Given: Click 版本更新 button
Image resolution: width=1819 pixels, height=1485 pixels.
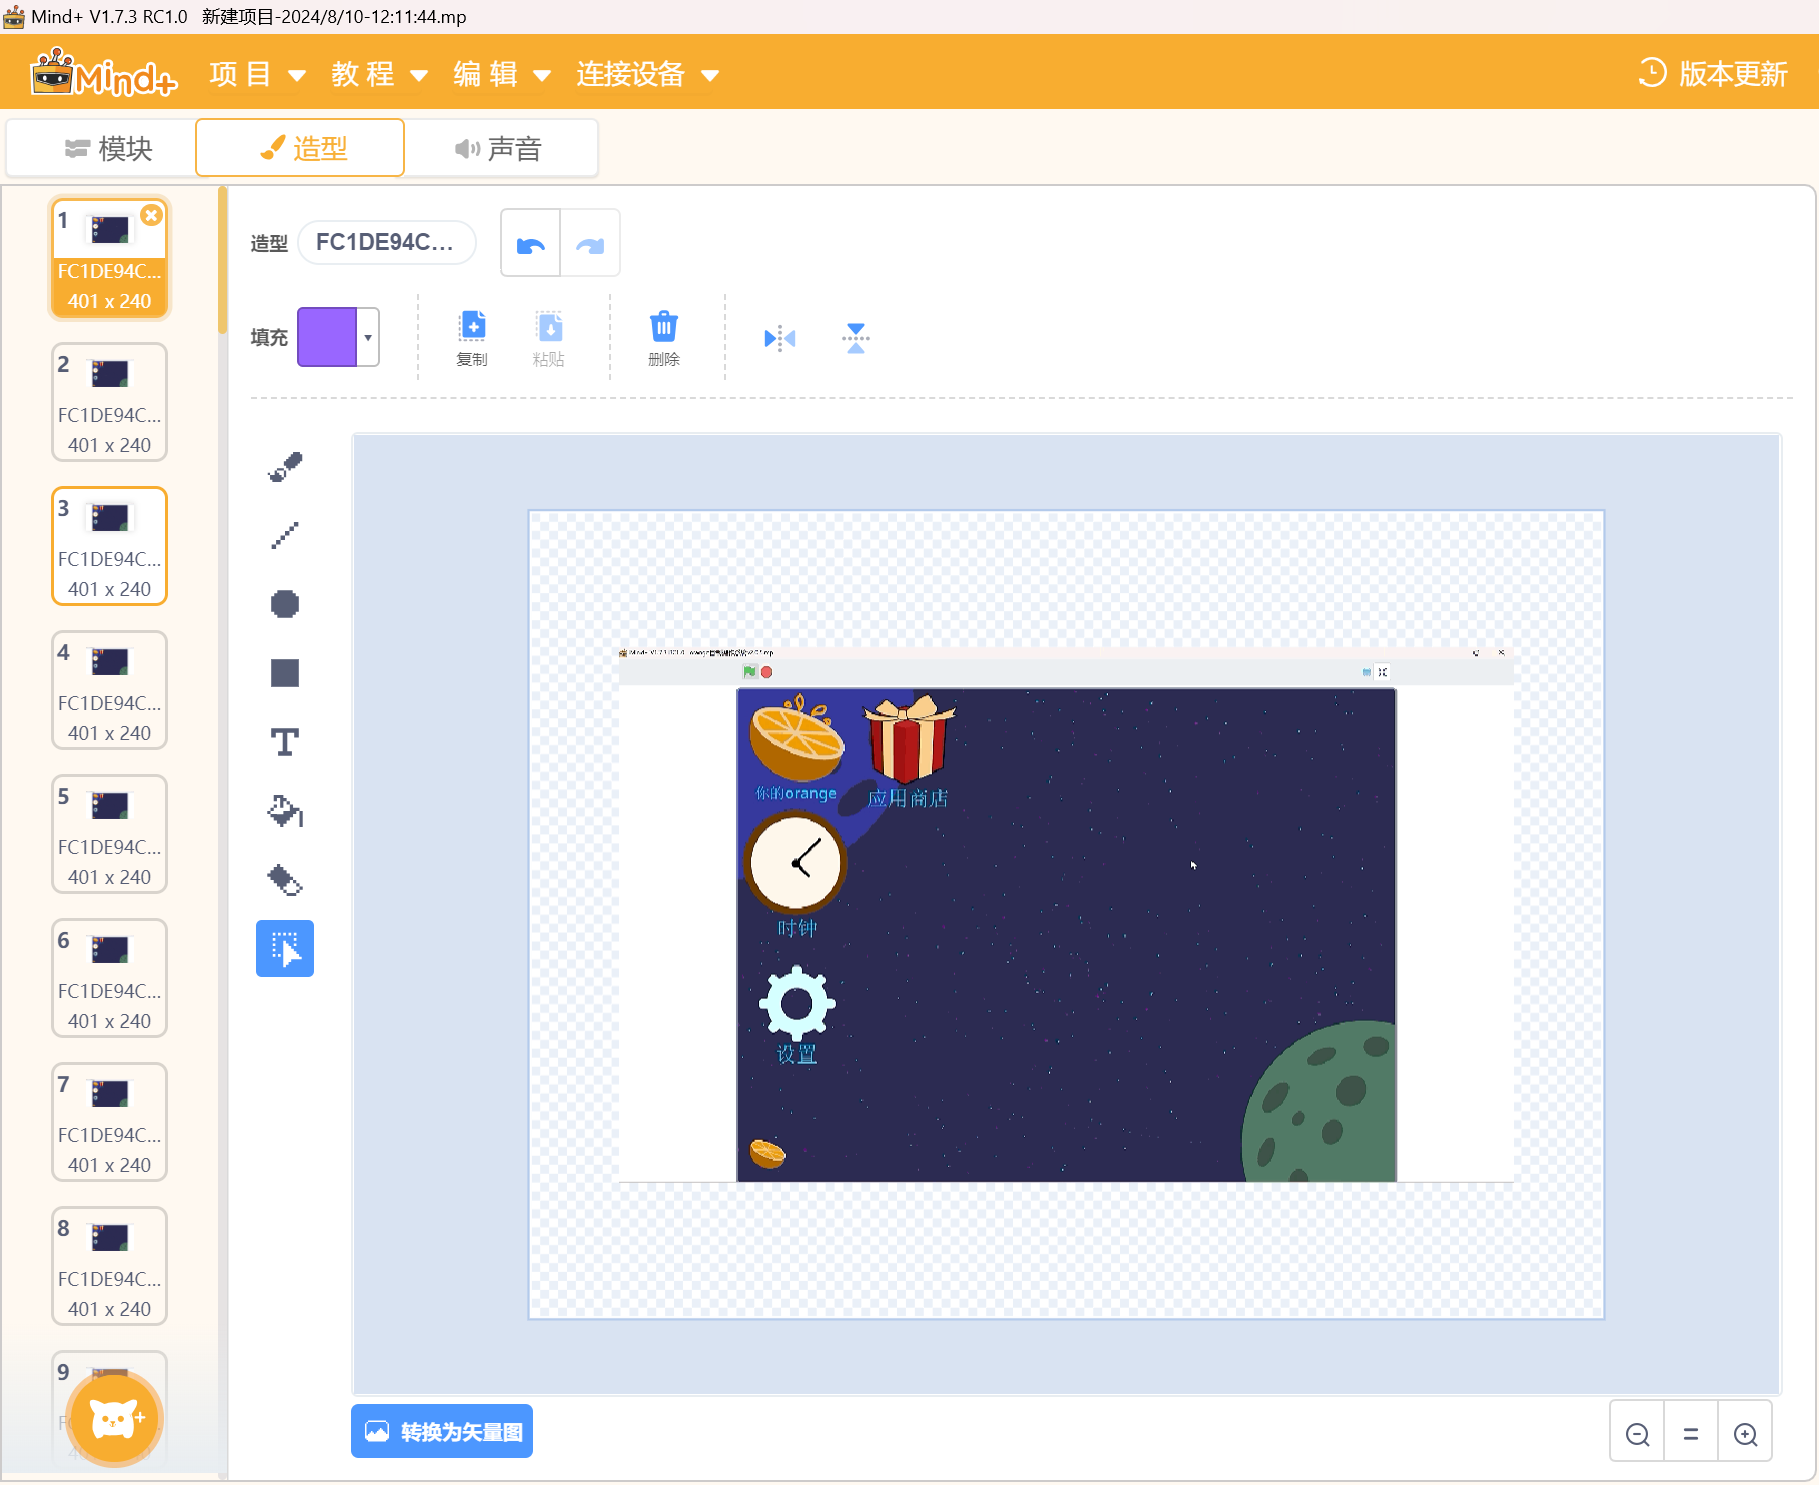Looking at the screenshot, I should (x=1713, y=74).
